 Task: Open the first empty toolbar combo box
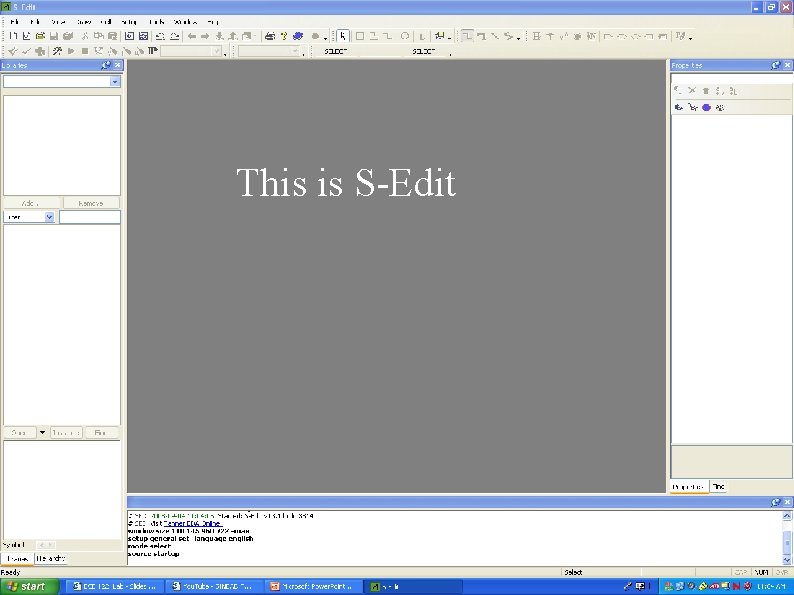pyautogui.click(x=191, y=51)
